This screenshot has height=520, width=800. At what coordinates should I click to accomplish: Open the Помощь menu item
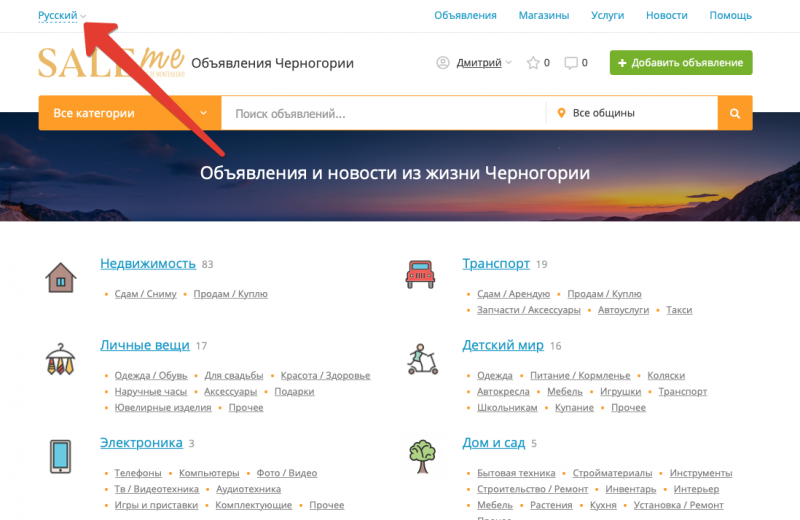tap(730, 16)
